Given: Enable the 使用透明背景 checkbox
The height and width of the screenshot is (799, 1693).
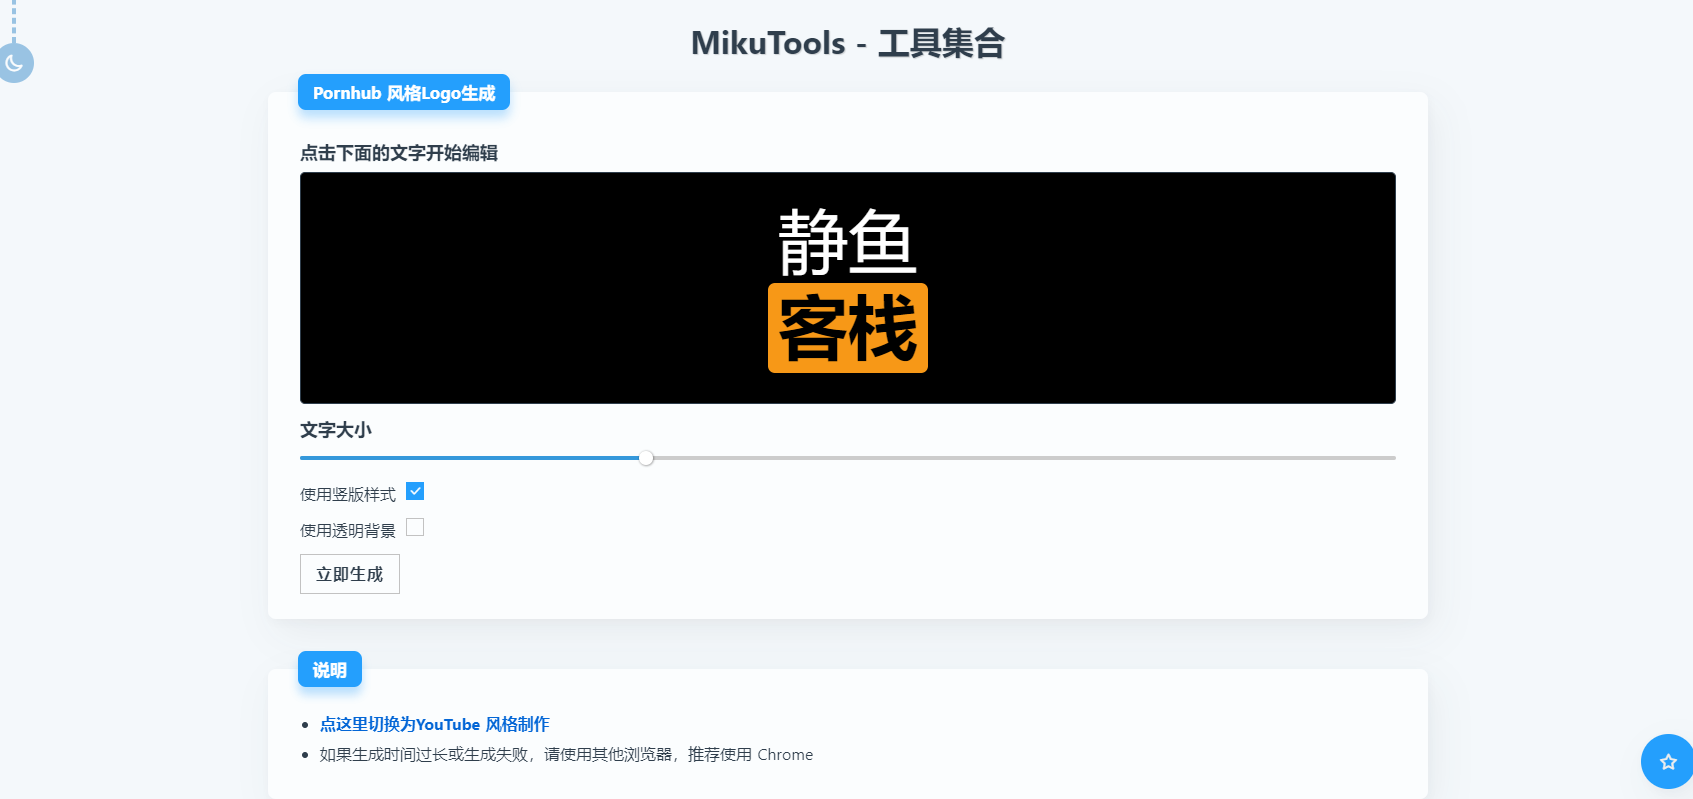Looking at the screenshot, I should click(415, 527).
